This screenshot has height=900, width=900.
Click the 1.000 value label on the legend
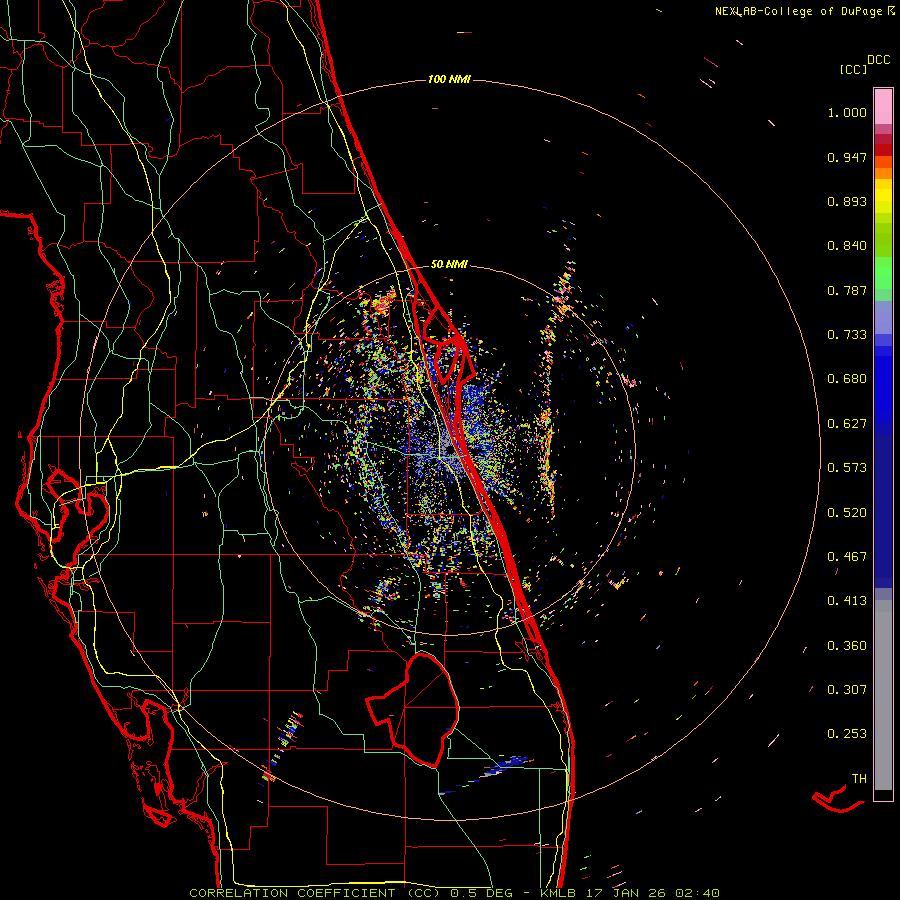pyautogui.click(x=847, y=113)
